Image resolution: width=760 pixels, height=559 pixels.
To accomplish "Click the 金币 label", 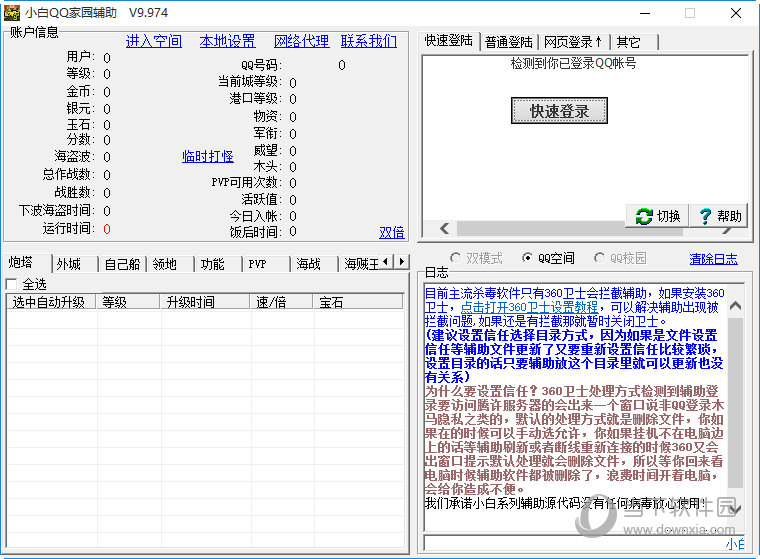I will 81,91.
